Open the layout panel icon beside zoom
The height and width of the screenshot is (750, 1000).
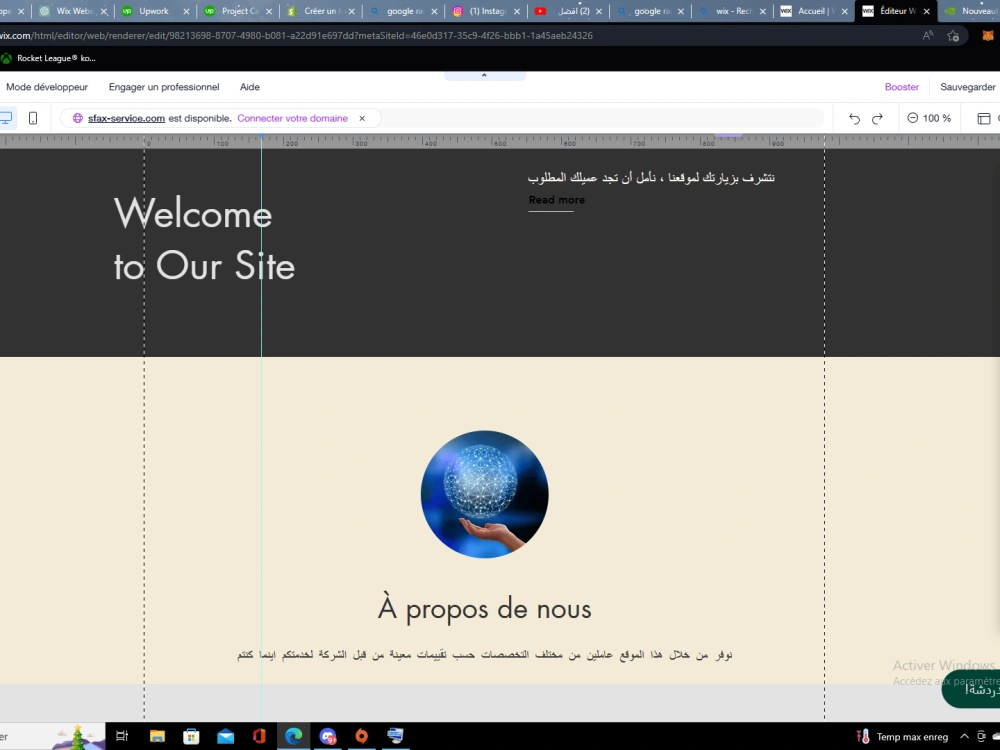[x=984, y=119]
